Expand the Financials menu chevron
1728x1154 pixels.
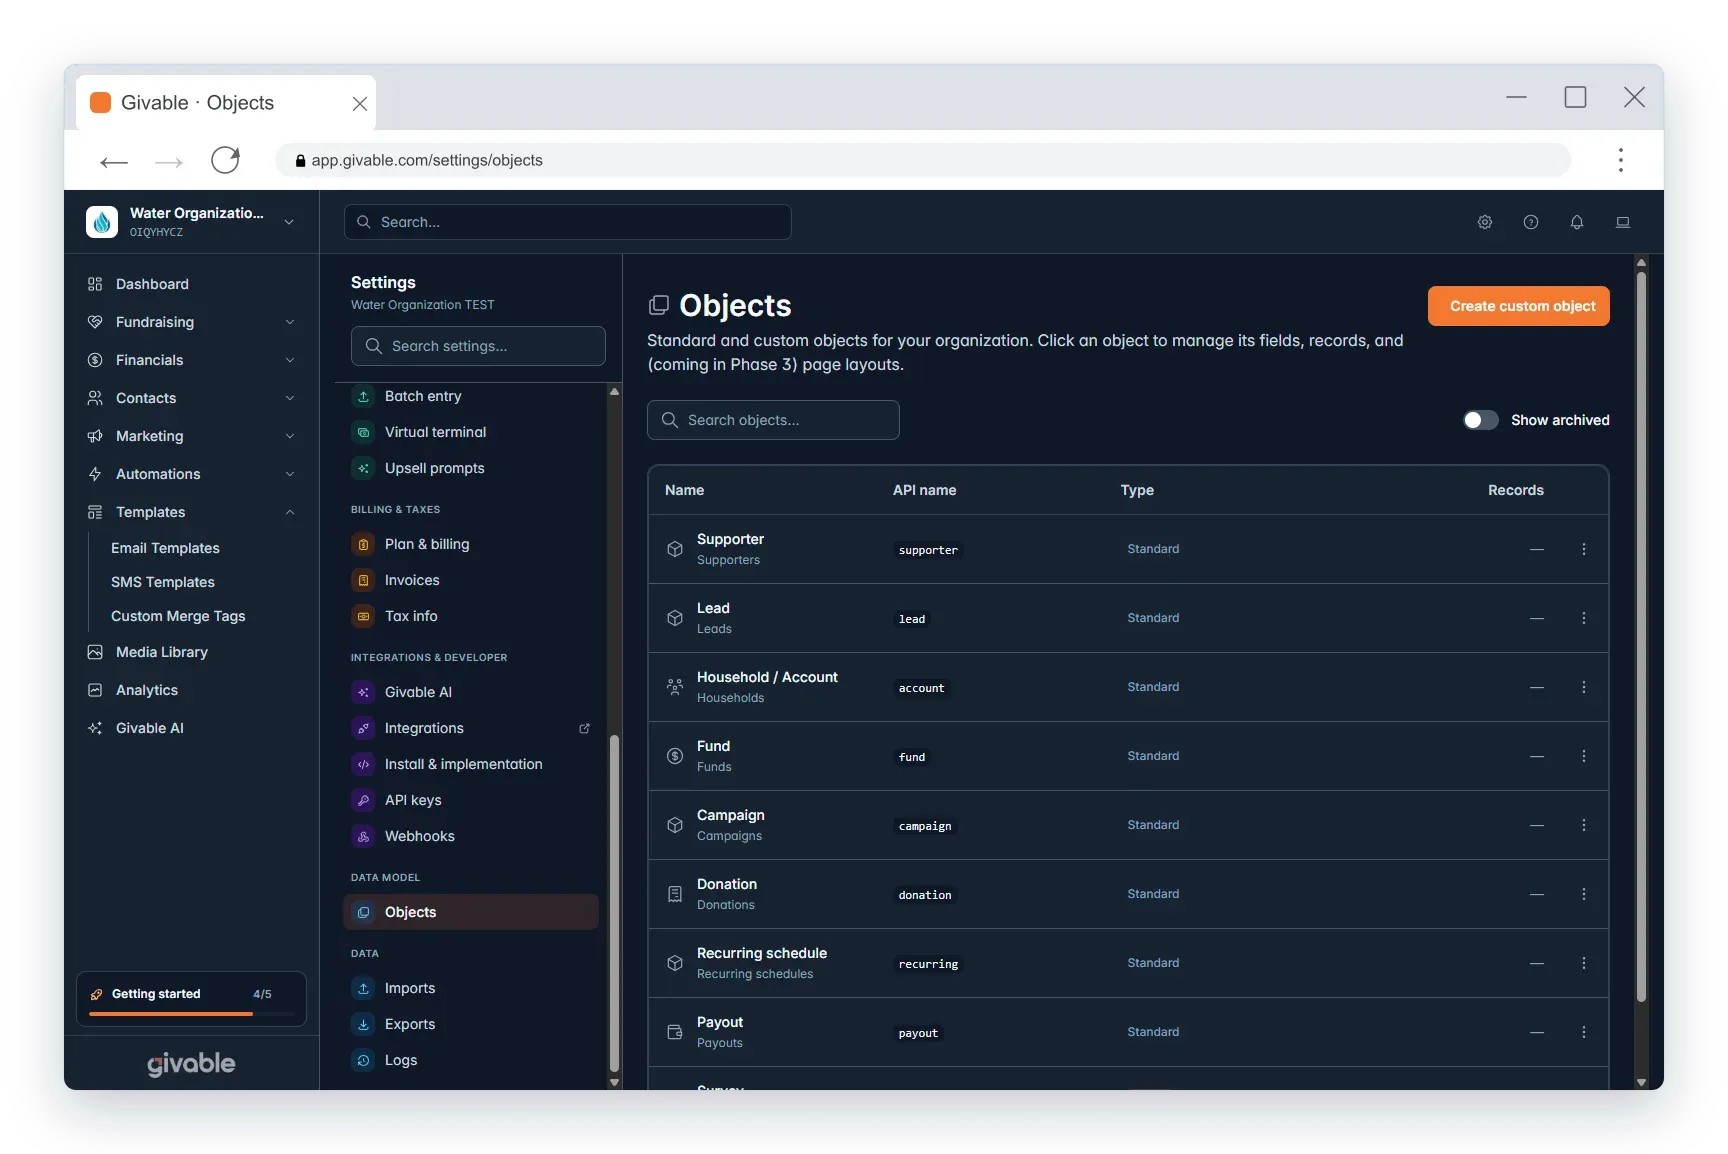[290, 360]
